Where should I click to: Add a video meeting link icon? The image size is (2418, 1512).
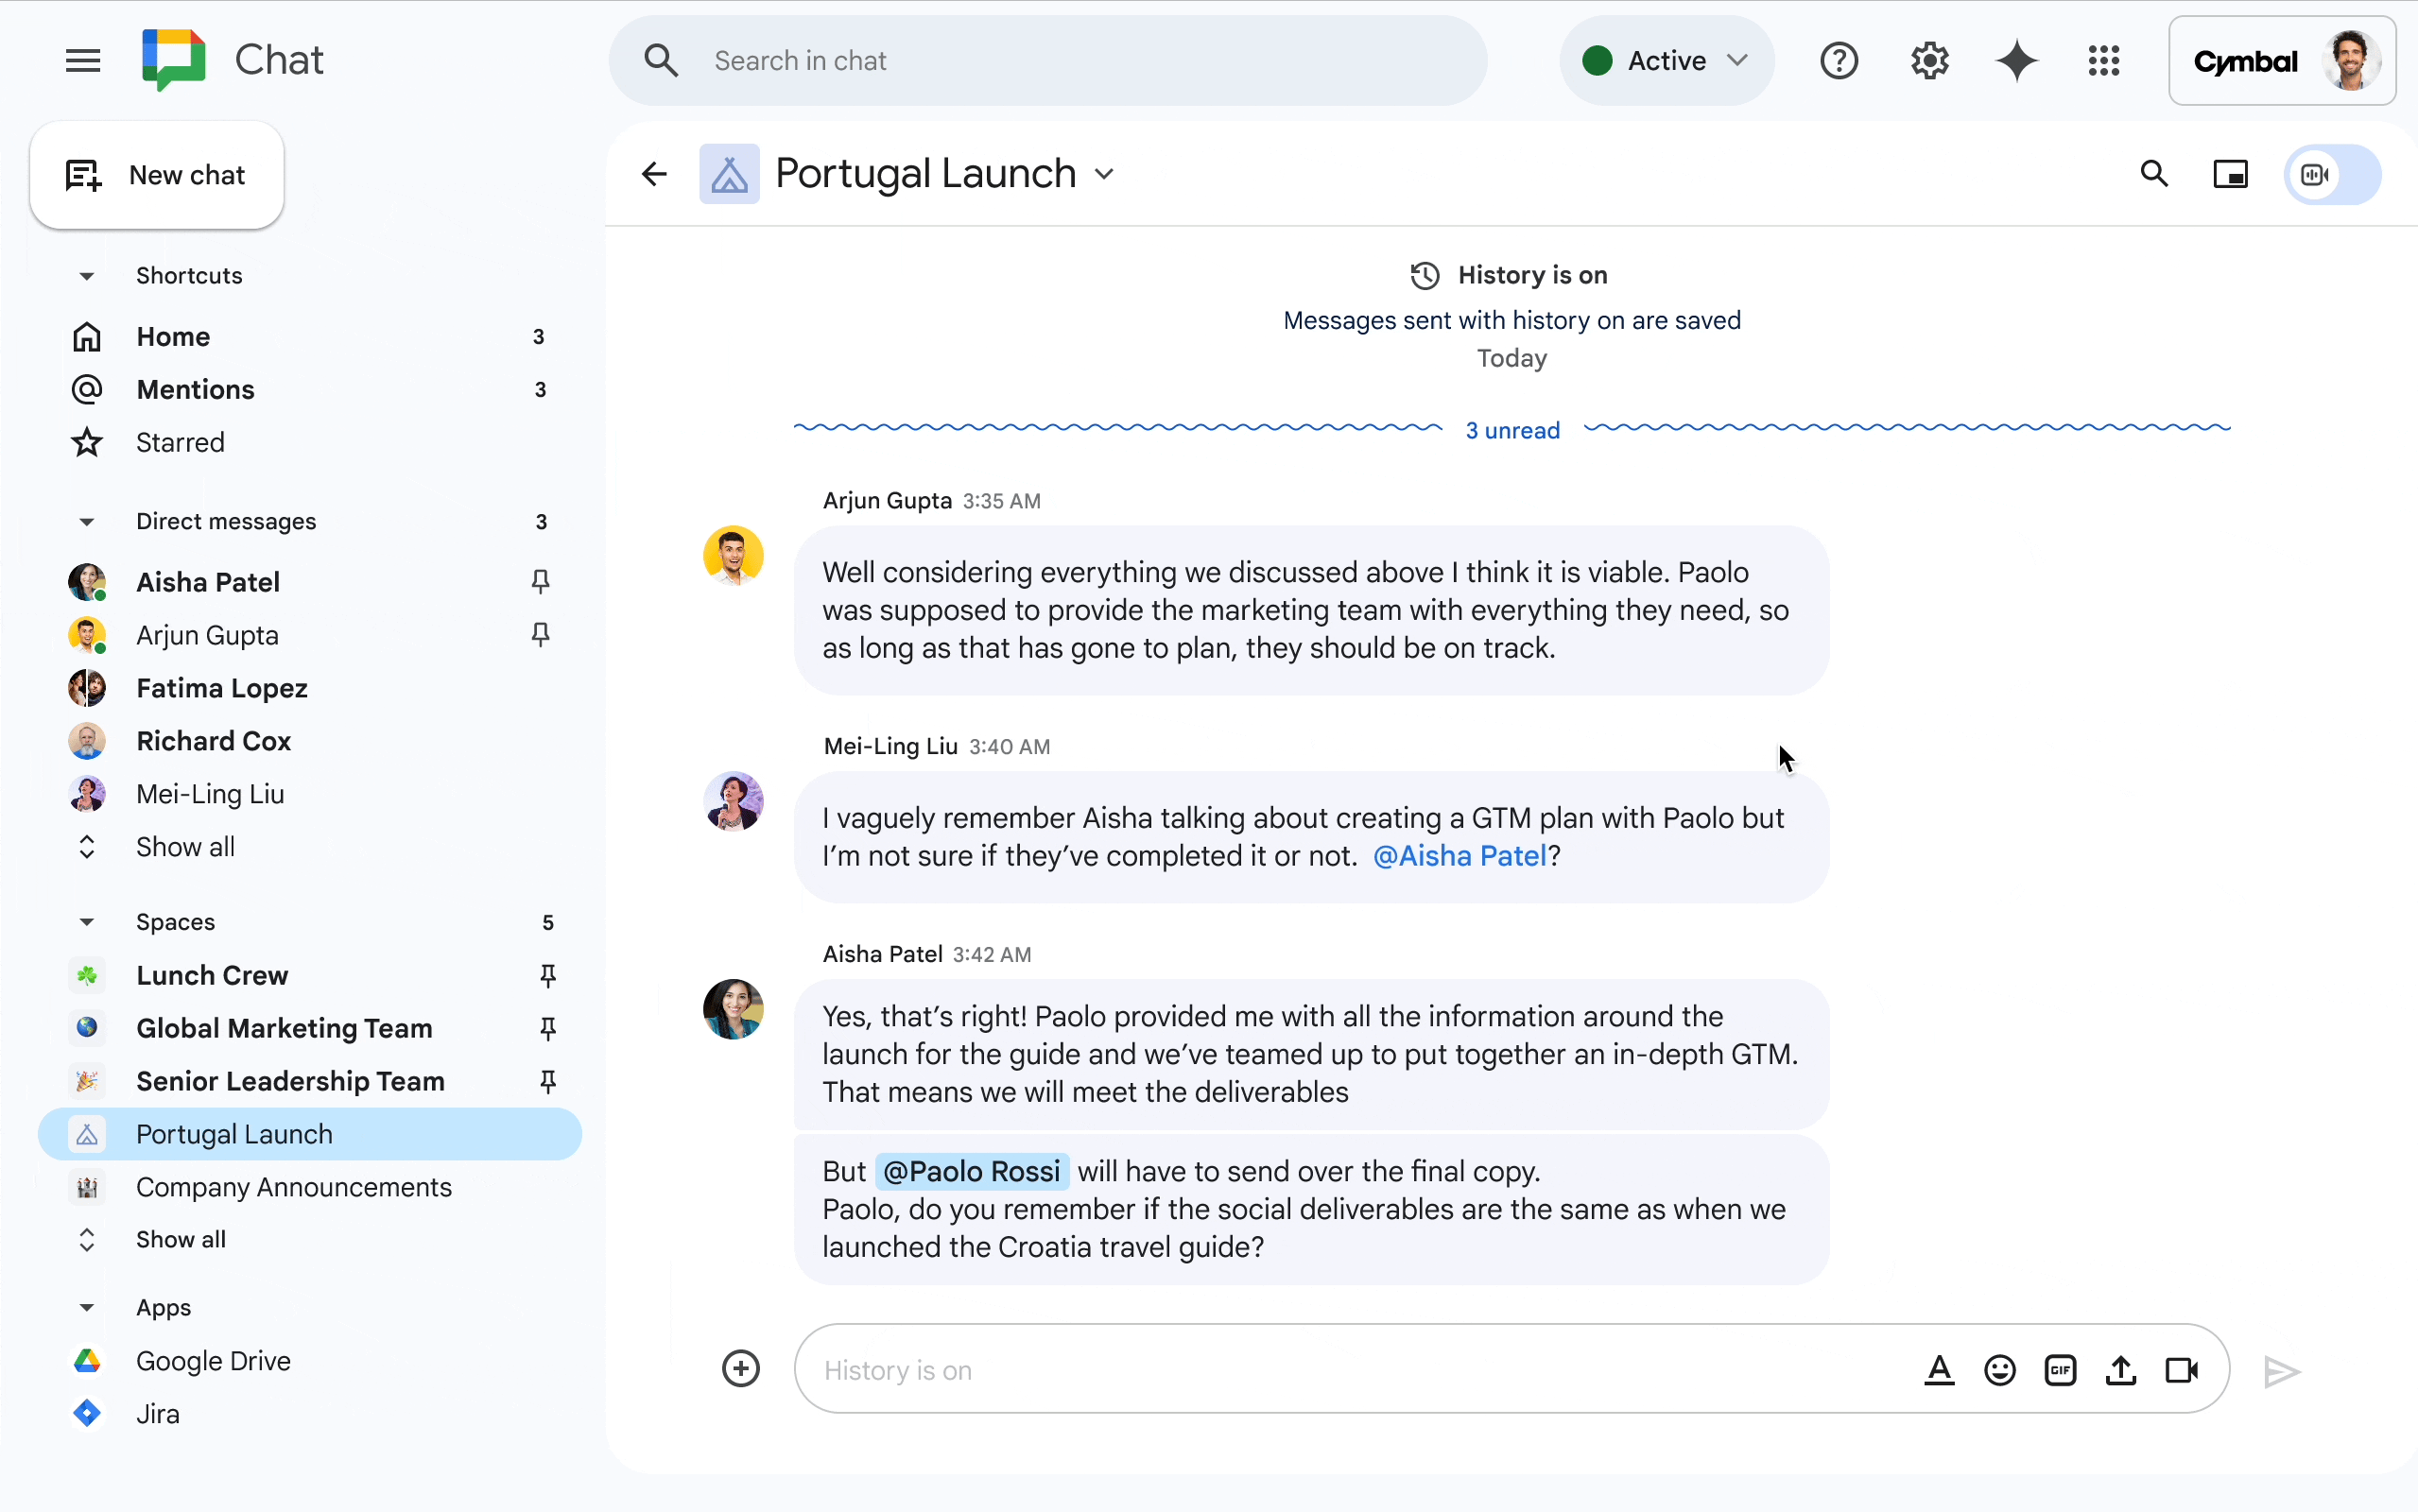[x=2181, y=1370]
